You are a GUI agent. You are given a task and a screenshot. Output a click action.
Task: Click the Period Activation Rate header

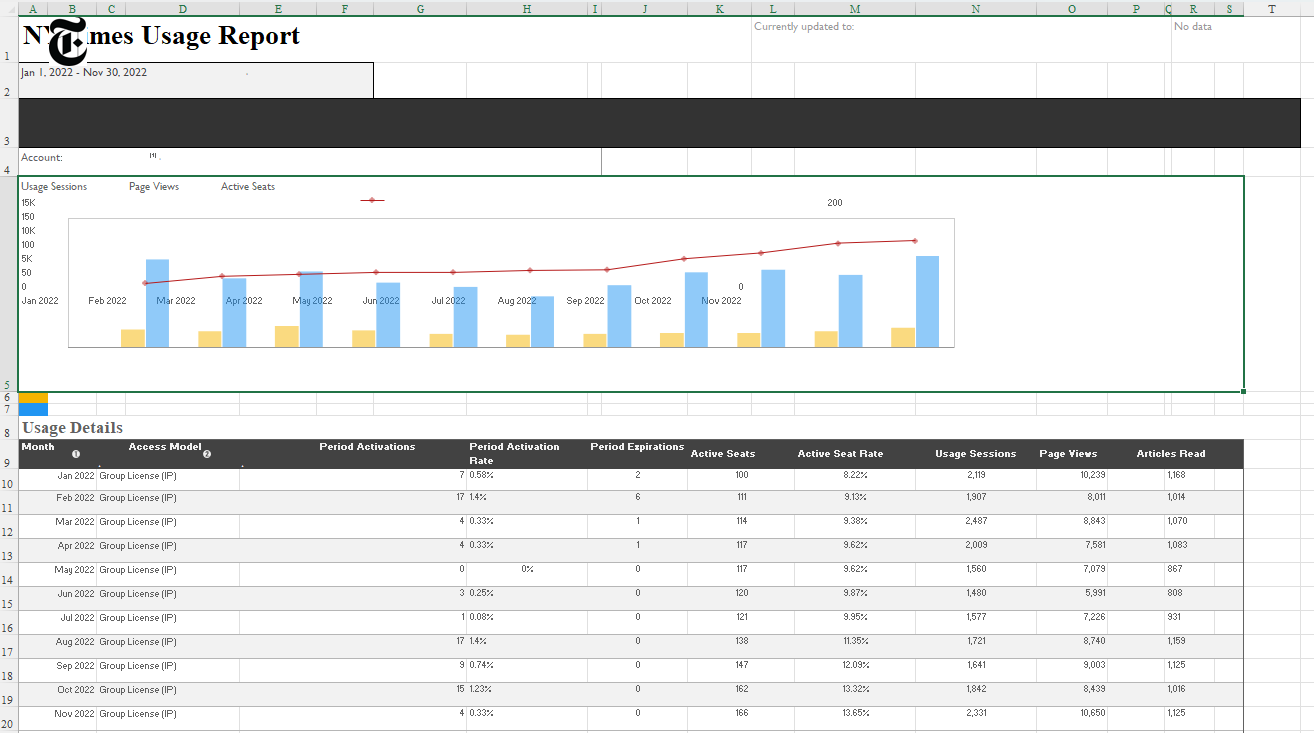(x=514, y=454)
